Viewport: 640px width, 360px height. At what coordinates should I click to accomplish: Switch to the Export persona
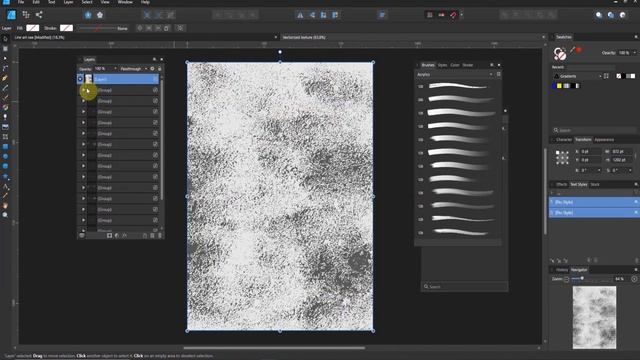[39, 15]
